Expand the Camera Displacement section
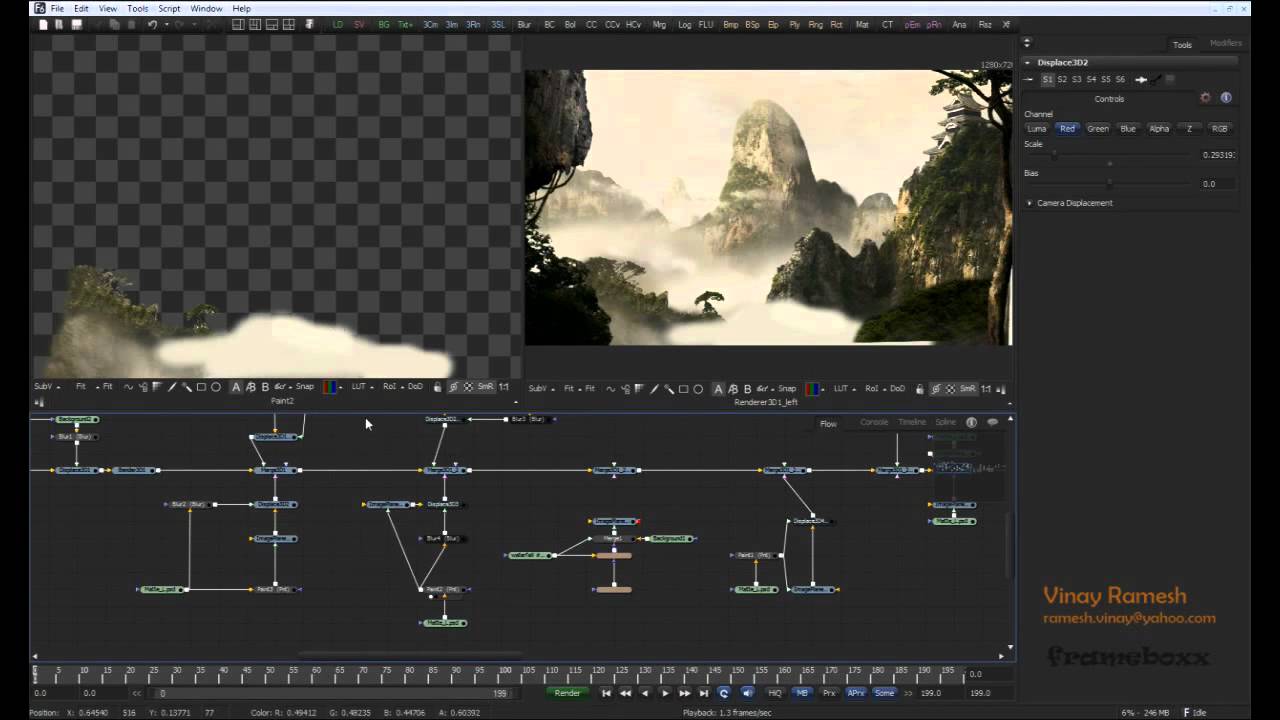 point(1074,203)
